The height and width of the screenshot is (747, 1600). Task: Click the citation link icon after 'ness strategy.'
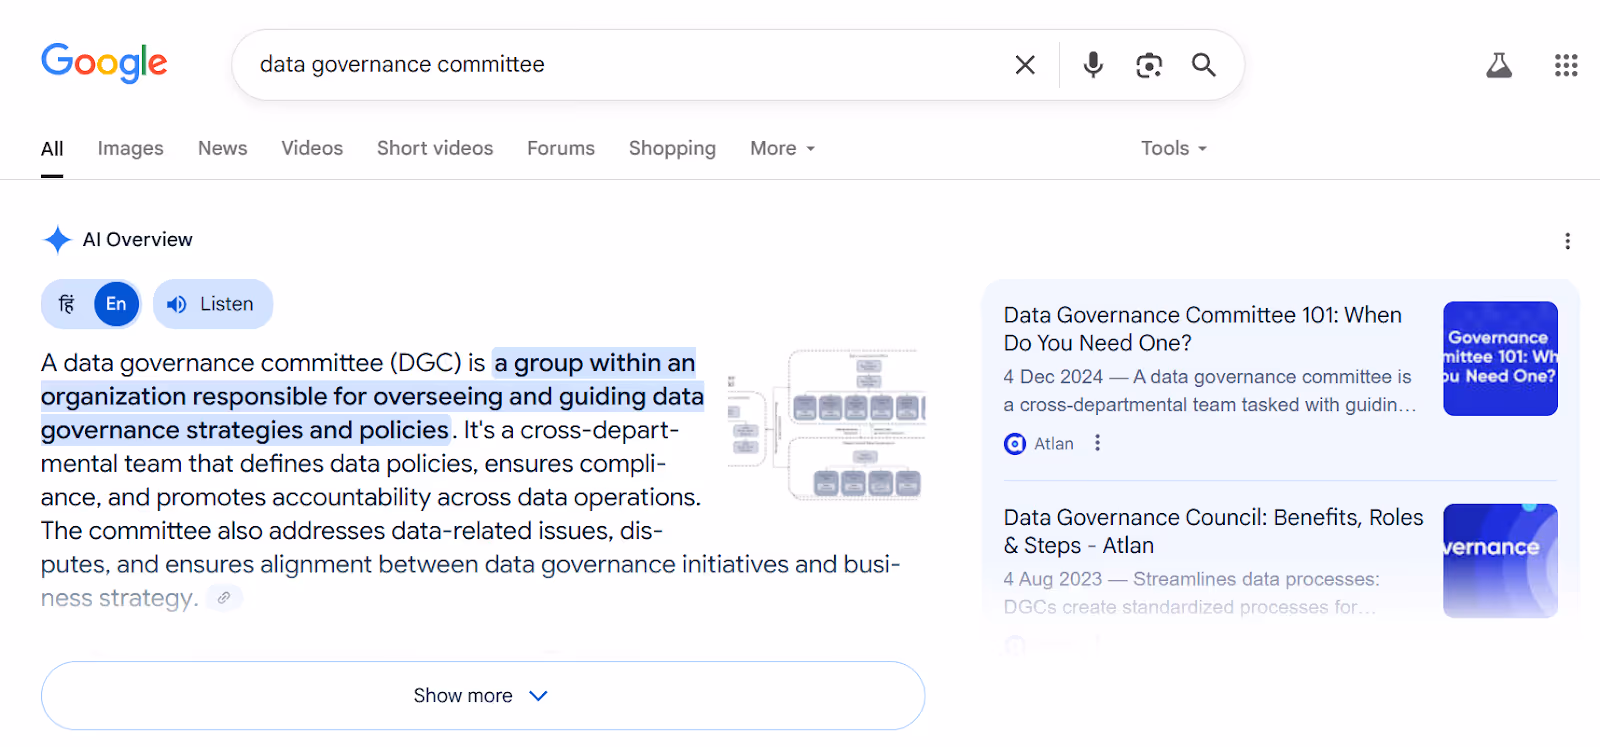pos(224,598)
